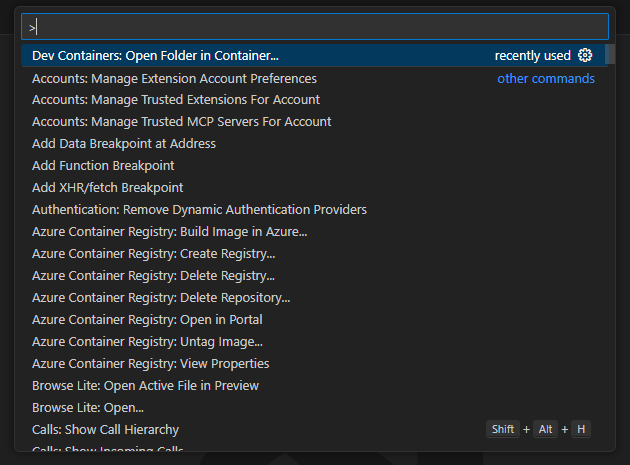Viewport: 630px width, 465px height.
Task: Choose Add XHR/fetch Breakpoint command
Action: 313,188
